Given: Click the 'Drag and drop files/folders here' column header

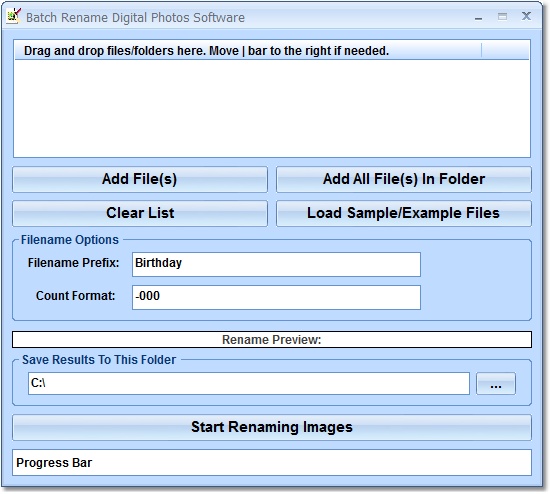Looking at the screenshot, I should click(x=248, y=51).
